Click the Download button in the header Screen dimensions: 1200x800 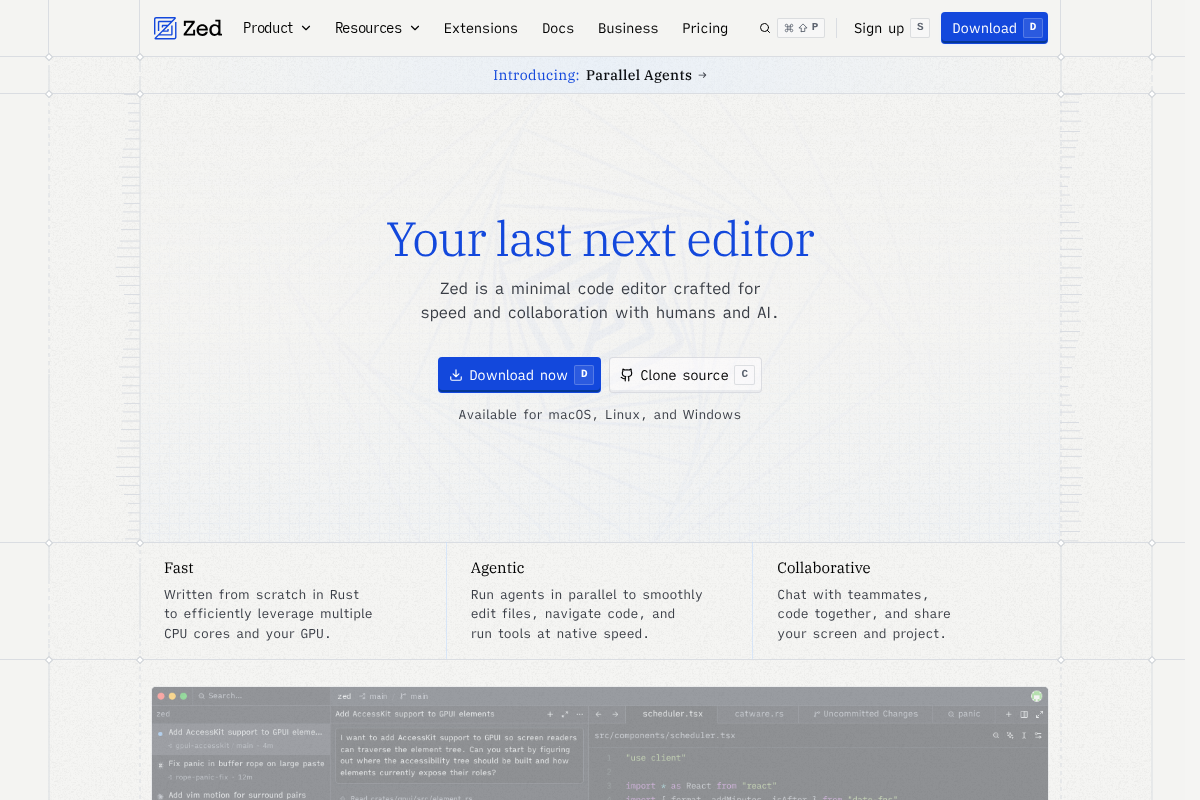(994, 28)
